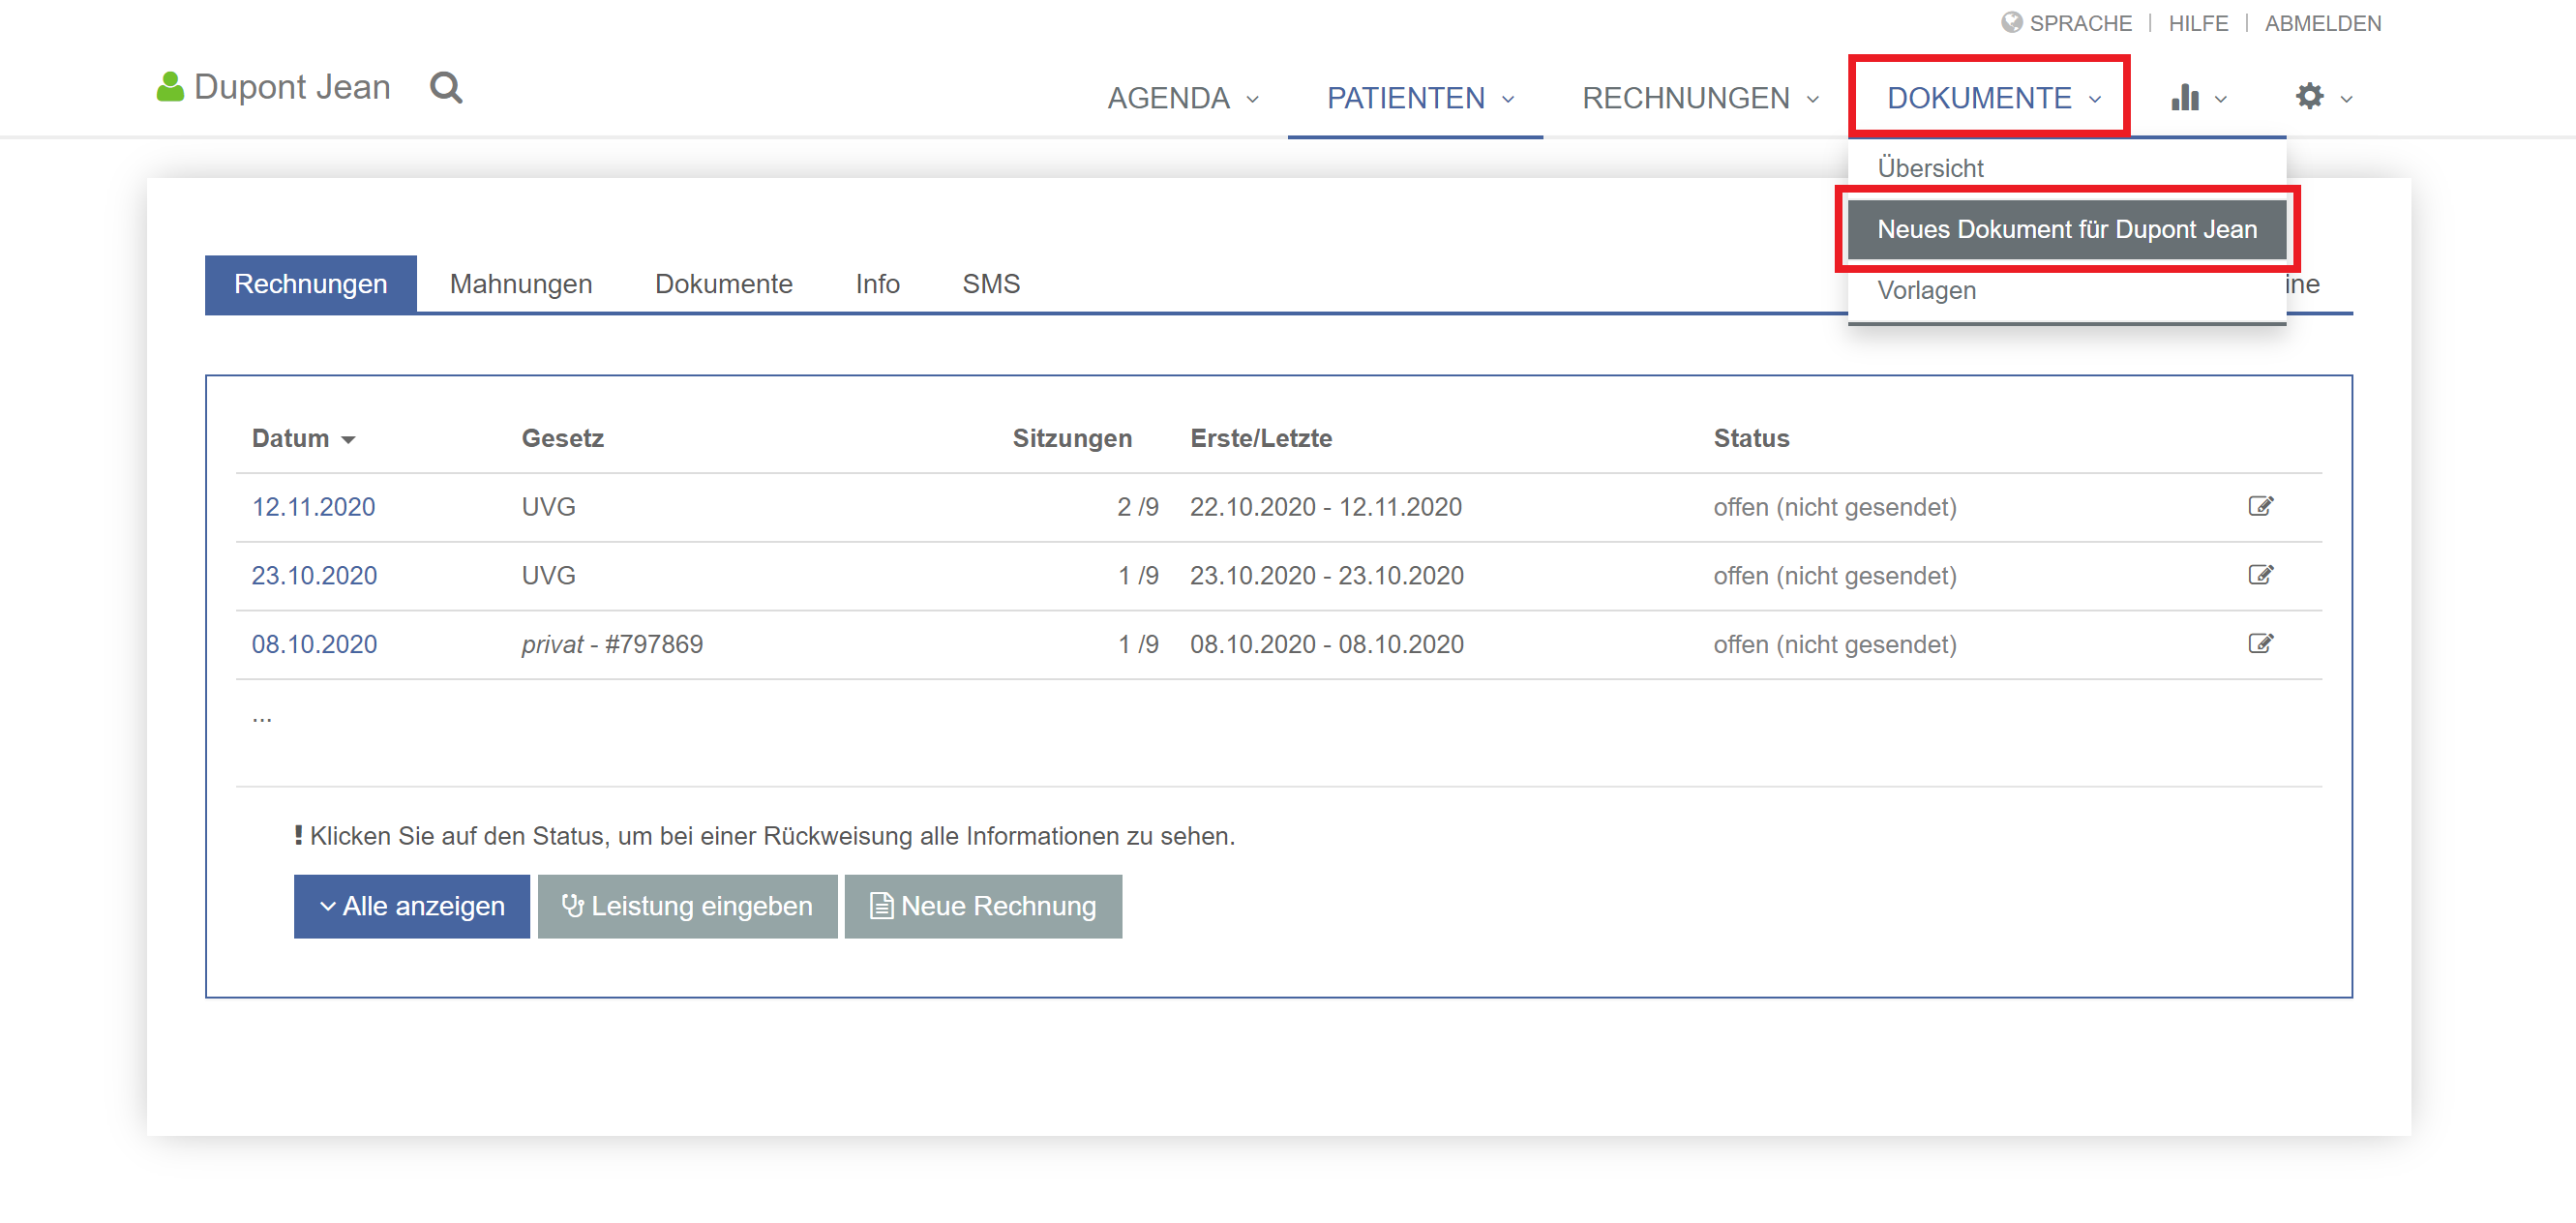The image size is (2576, 1223).
Task: Sort by the Datum column arrow
Action: pyautogui.click(x=348, y=439)
